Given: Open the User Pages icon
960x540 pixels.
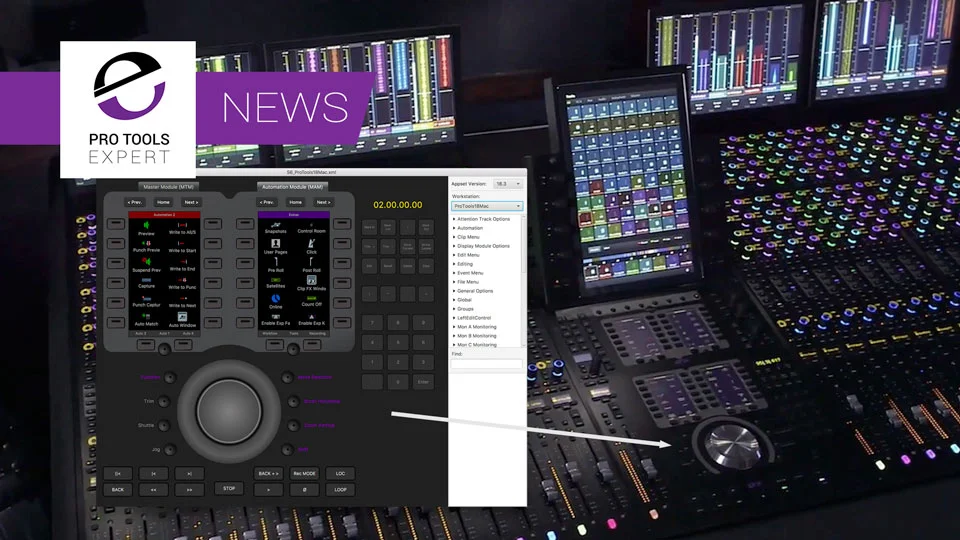Looking at the screenshot, I should pos(276,244).
